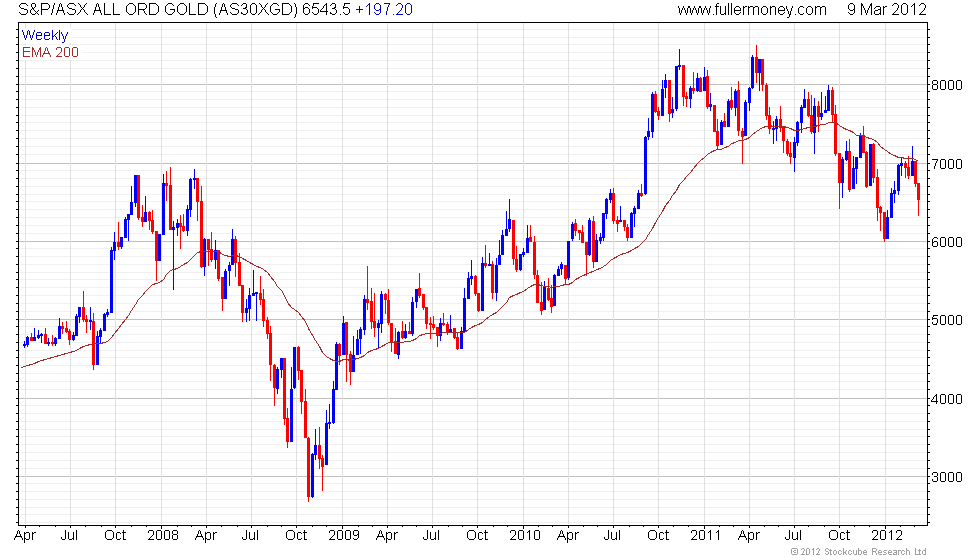Click the Apr label immediately after 2009
This screenshot has width=980, height=560.
(x=387, y=536)
